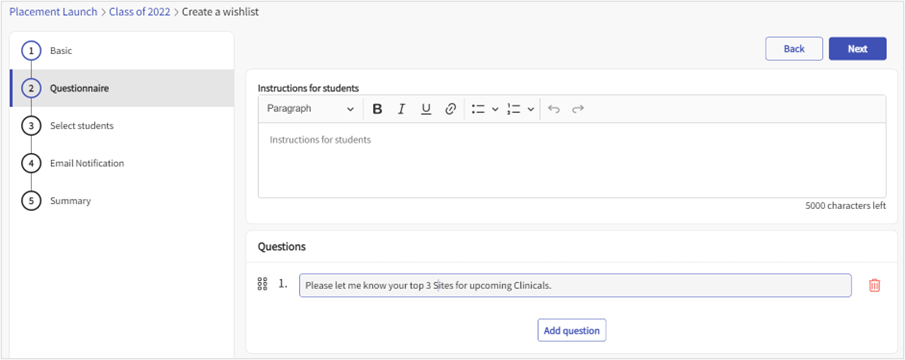Click the '5000 characters left' counter
Screen dimensions: 905x360
(x=846, y=206)
